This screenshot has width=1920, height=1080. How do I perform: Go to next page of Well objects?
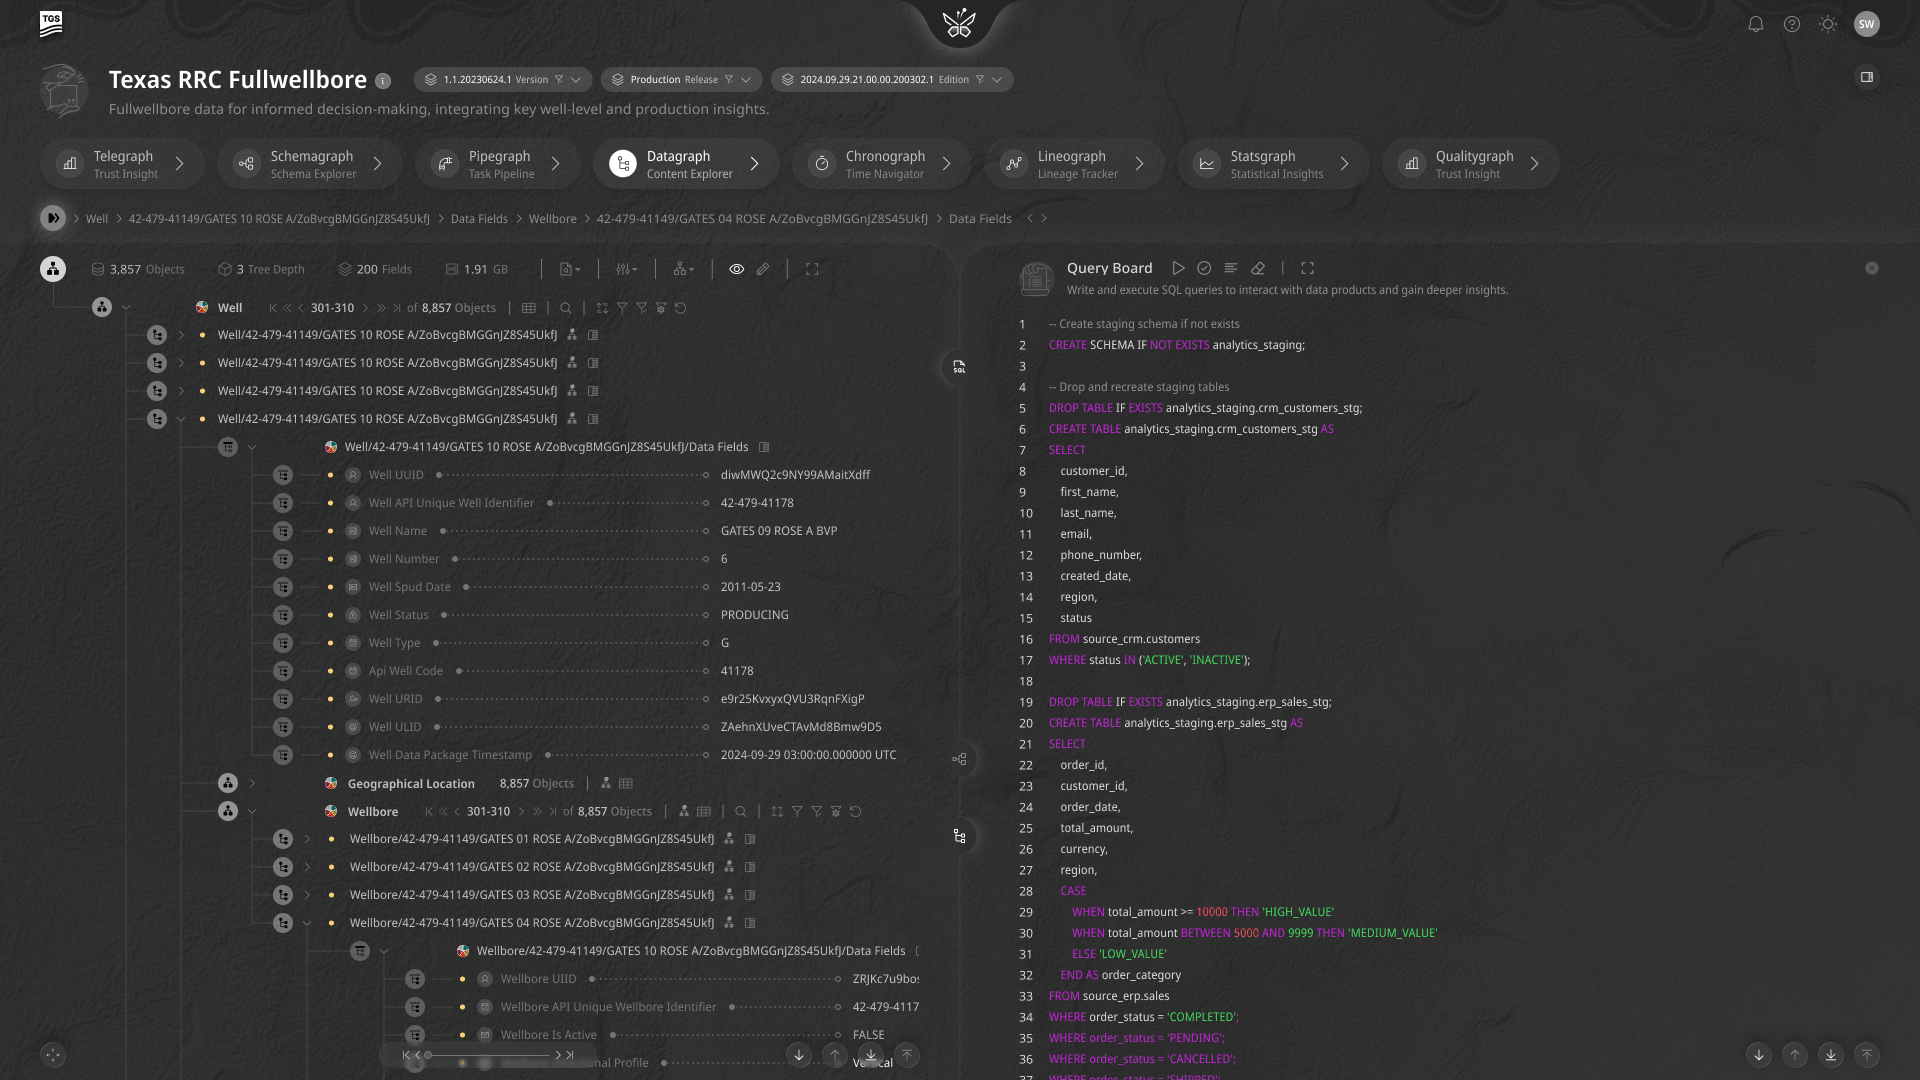point(367,308)
